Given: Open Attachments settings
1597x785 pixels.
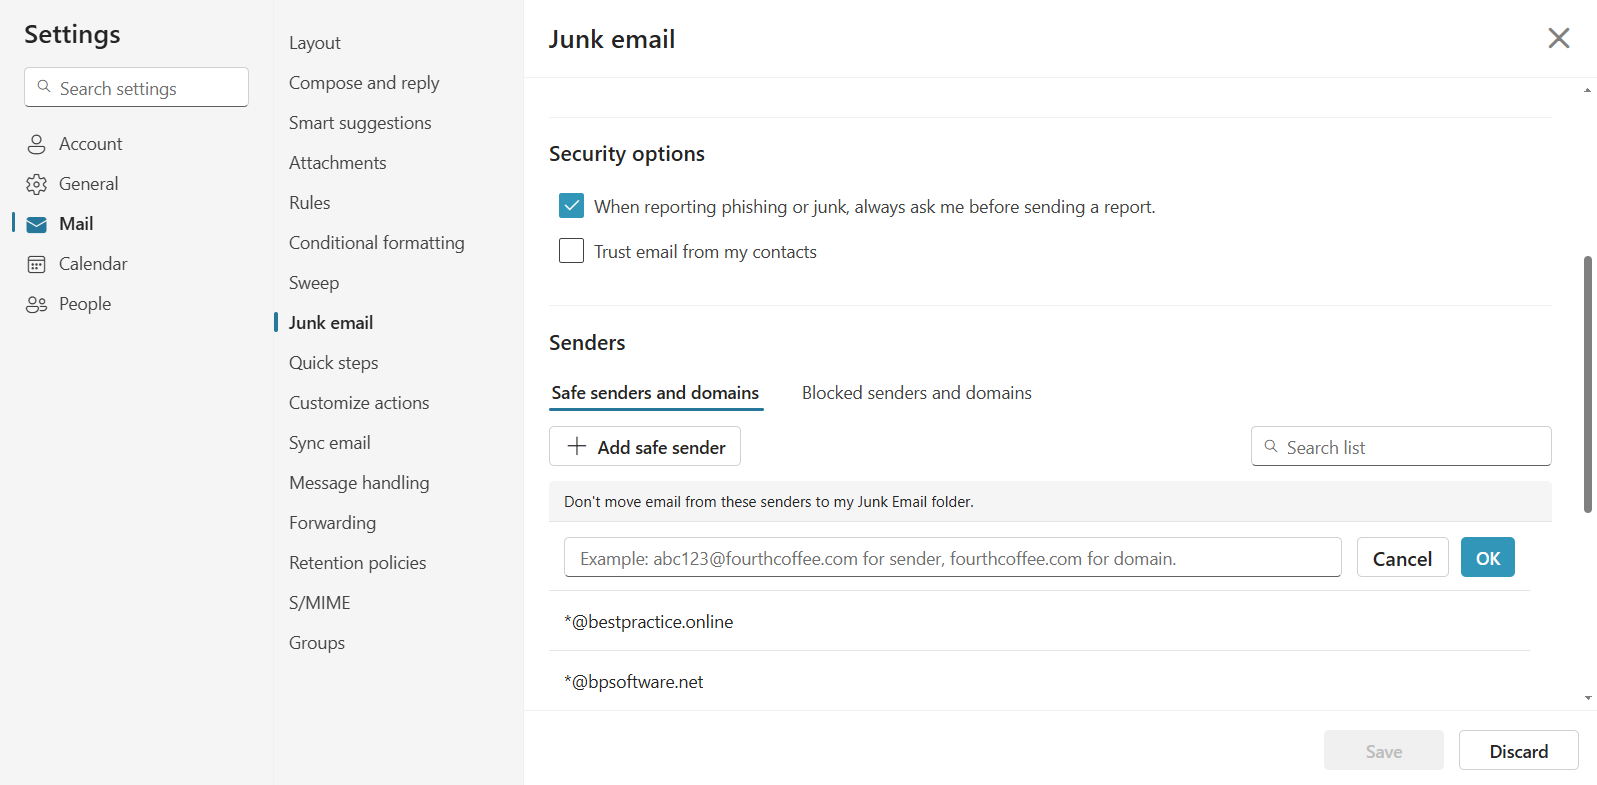Looking at the screenshot, I should coord(337,163).
